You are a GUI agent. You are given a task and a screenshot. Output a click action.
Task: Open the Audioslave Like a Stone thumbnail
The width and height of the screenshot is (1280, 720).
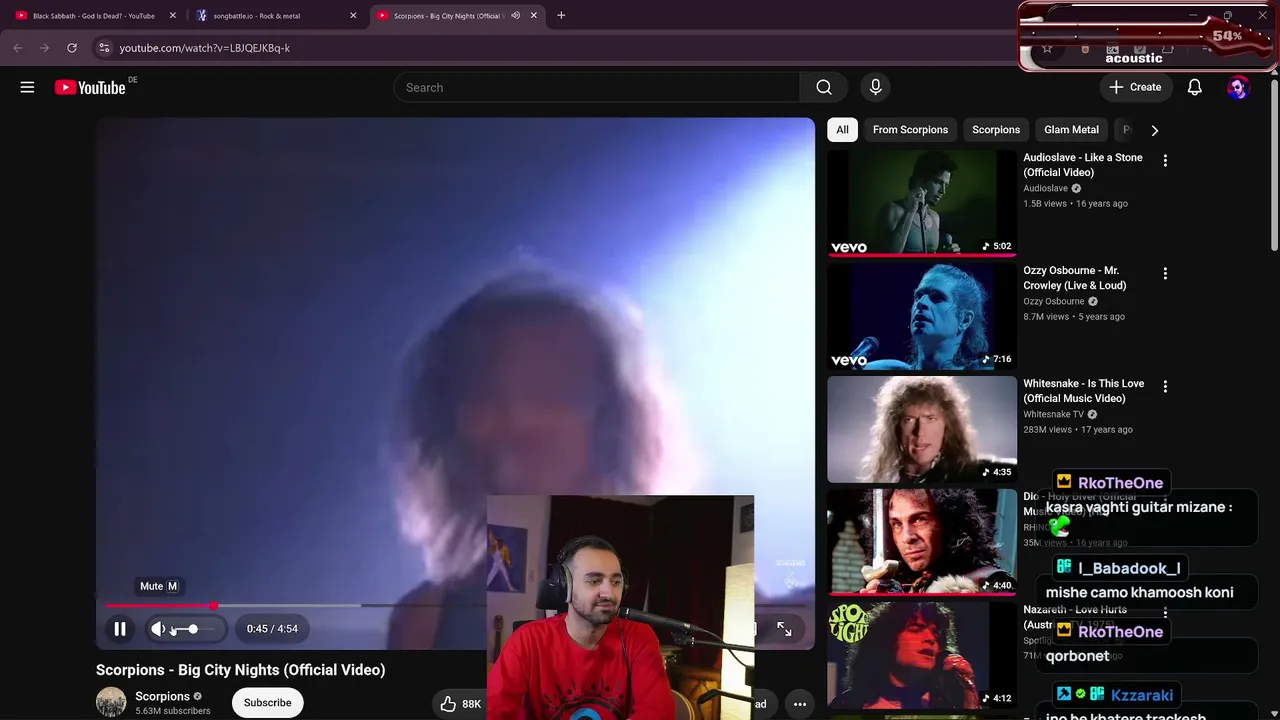click(x=922, y=203)
